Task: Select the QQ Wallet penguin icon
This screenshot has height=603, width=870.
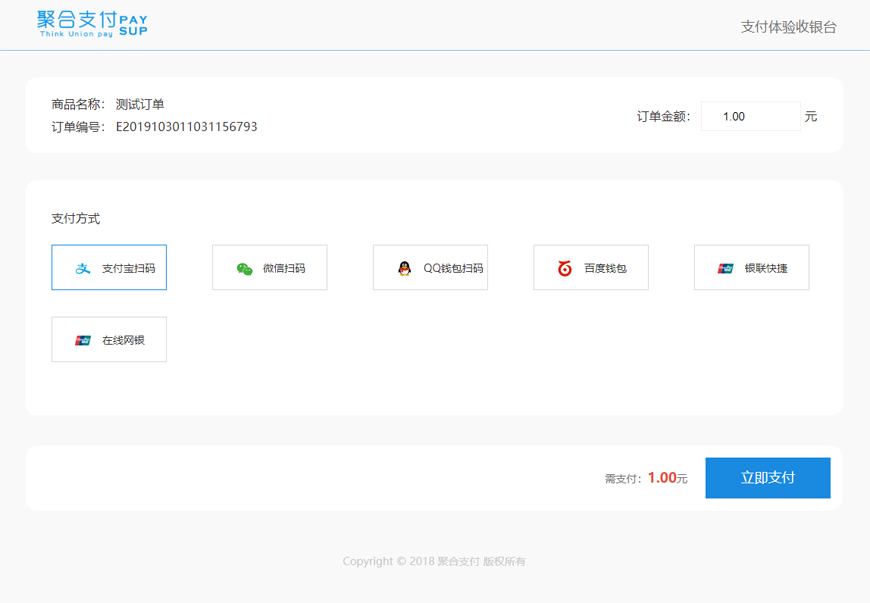Action: point(403,267)
